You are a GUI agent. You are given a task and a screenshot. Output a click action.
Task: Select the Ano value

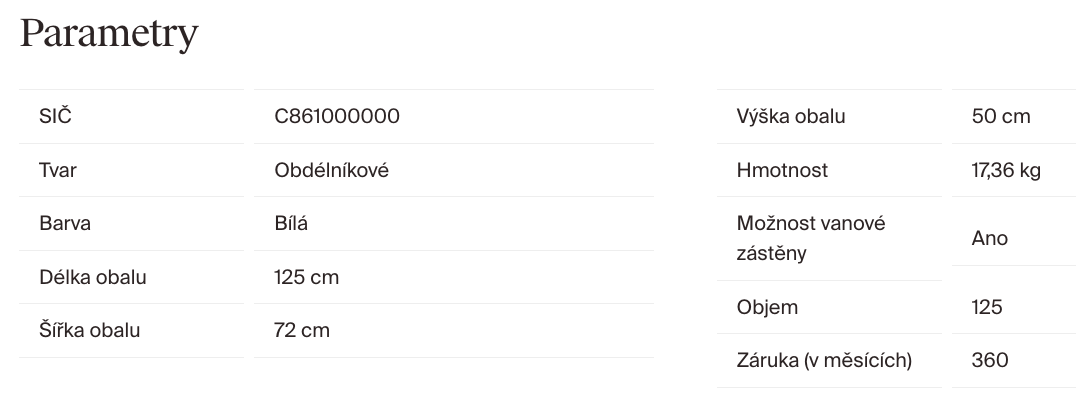990,238
